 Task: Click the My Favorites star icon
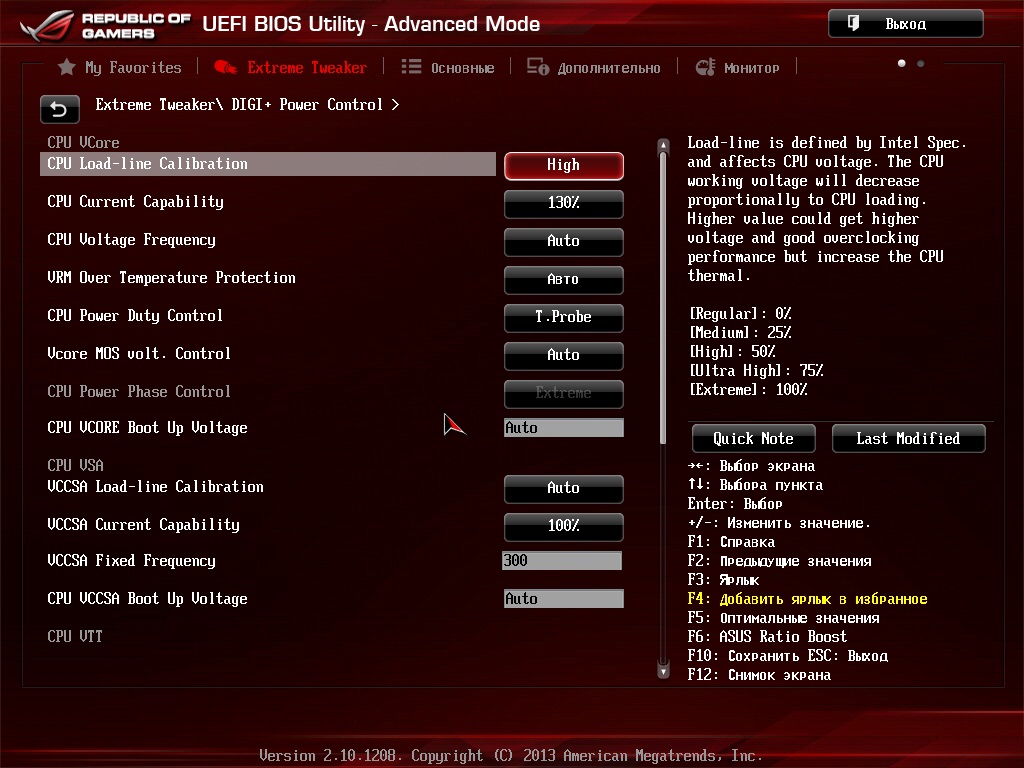(x=67, y=67)
